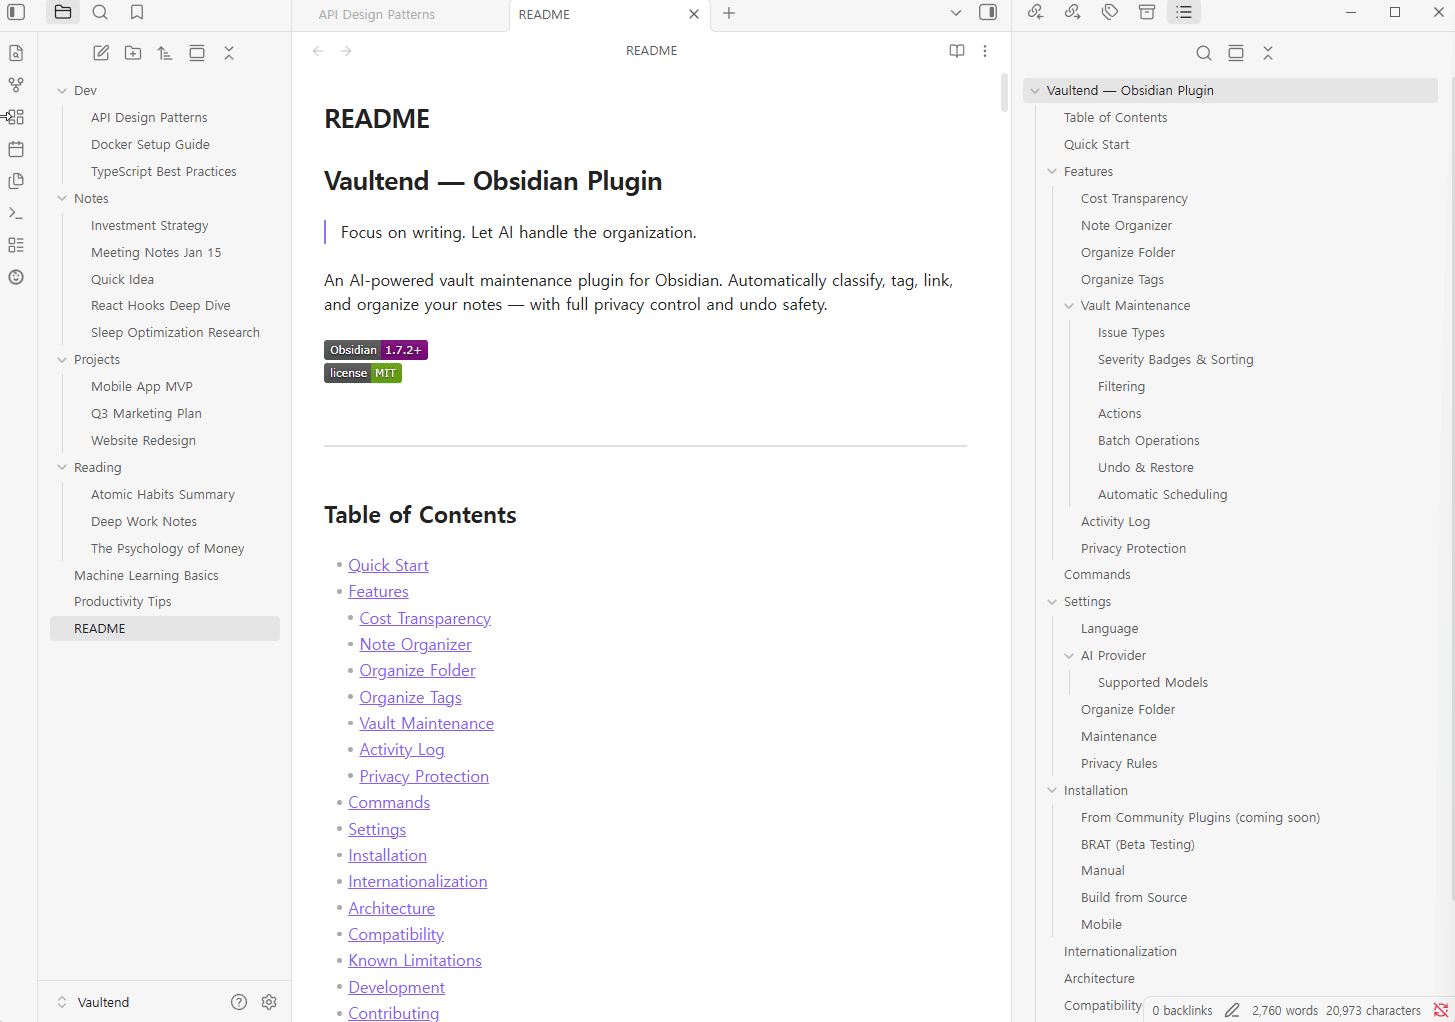Open graph view from the ribbon
The image size is (1455, 1022).
pos(16,85)
